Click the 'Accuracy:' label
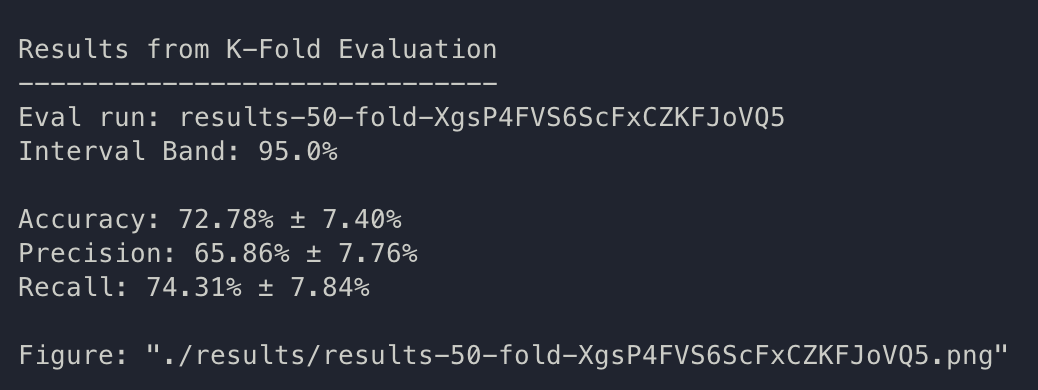This screenshot has height=390, width=1038. point(89,220)
